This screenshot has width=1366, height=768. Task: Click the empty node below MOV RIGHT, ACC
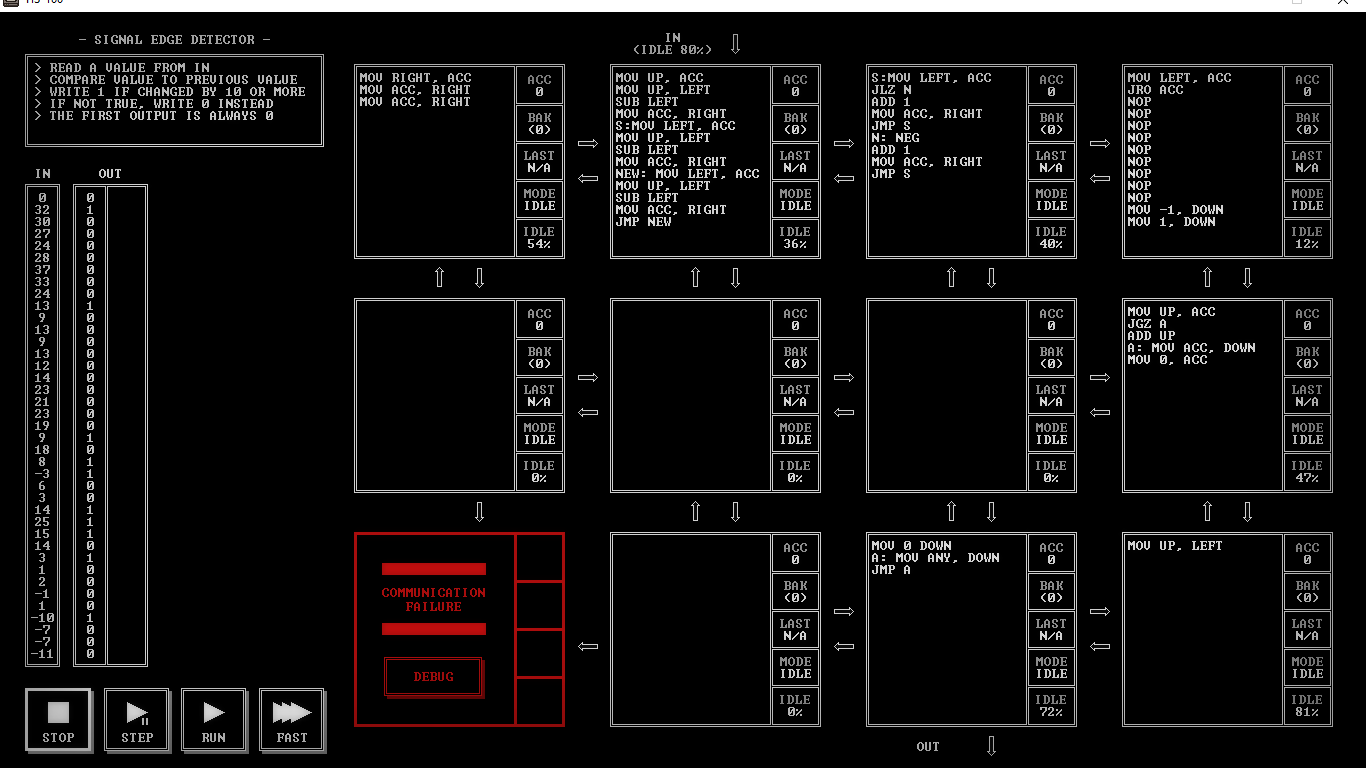(435, 395)
